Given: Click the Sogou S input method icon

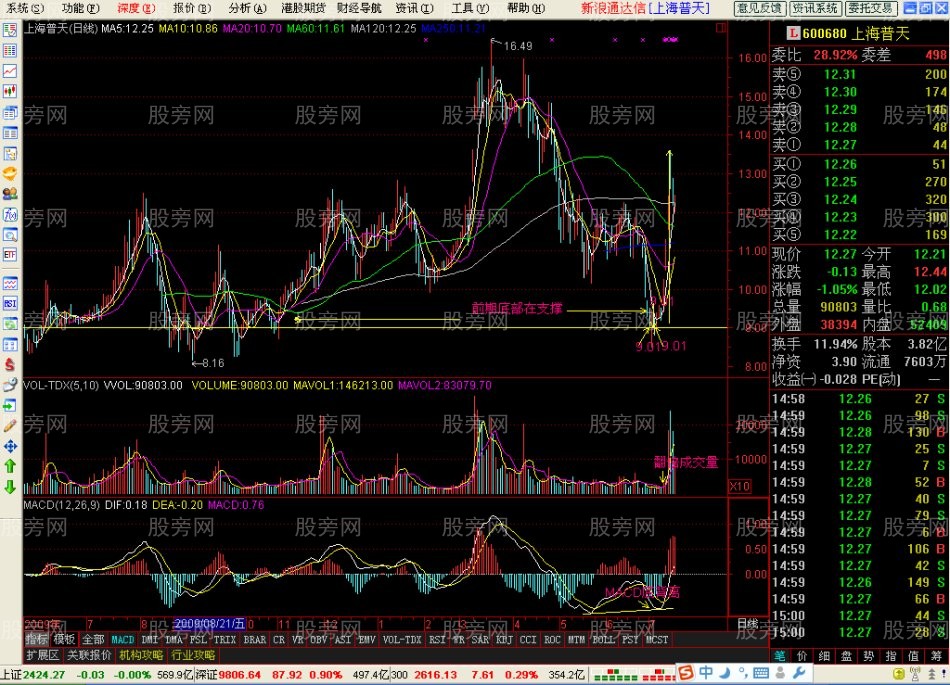Looking at the screenshot, I should [686, 673].
